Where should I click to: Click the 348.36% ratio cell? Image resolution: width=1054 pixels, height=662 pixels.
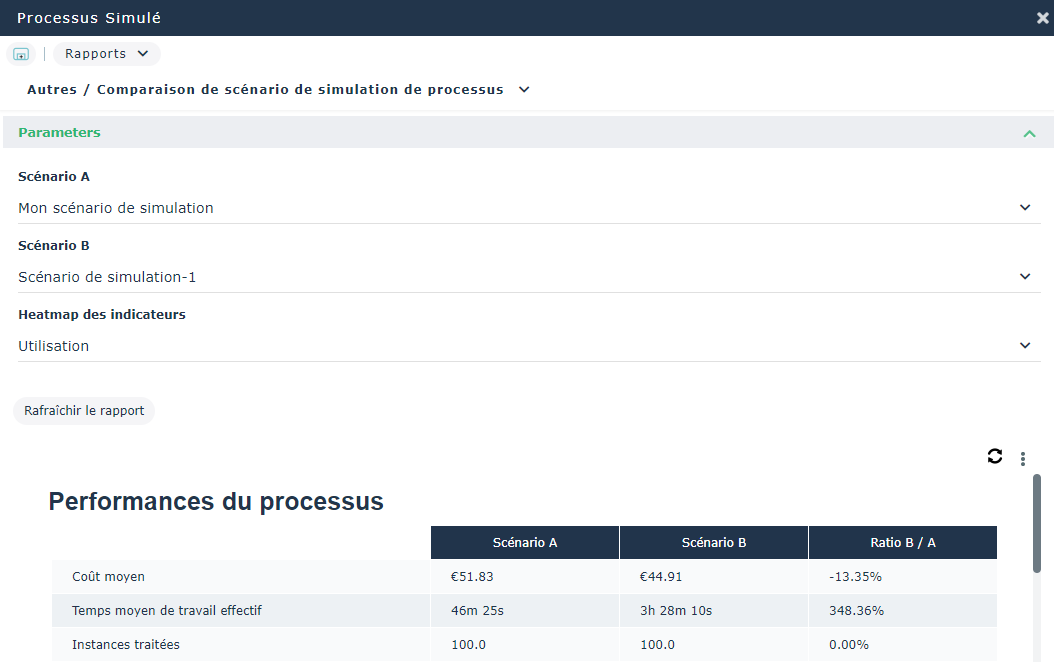(856, 611)
